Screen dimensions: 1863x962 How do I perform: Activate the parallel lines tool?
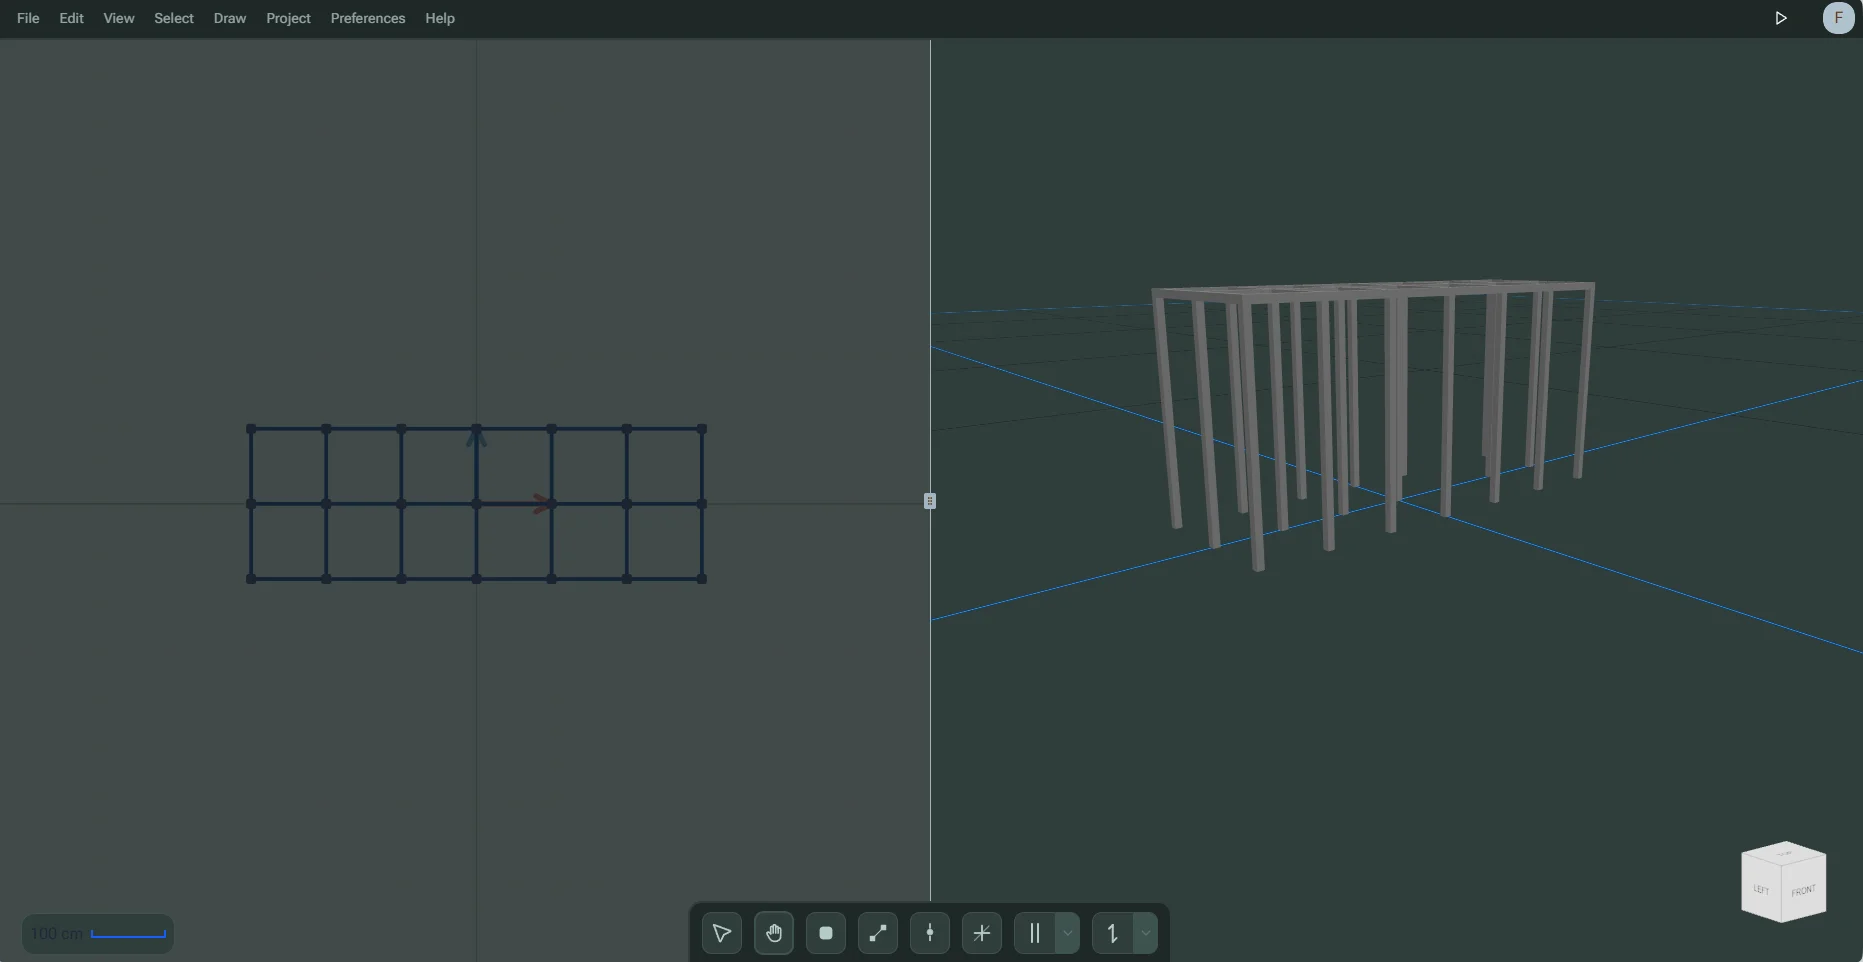point(1036,932)
